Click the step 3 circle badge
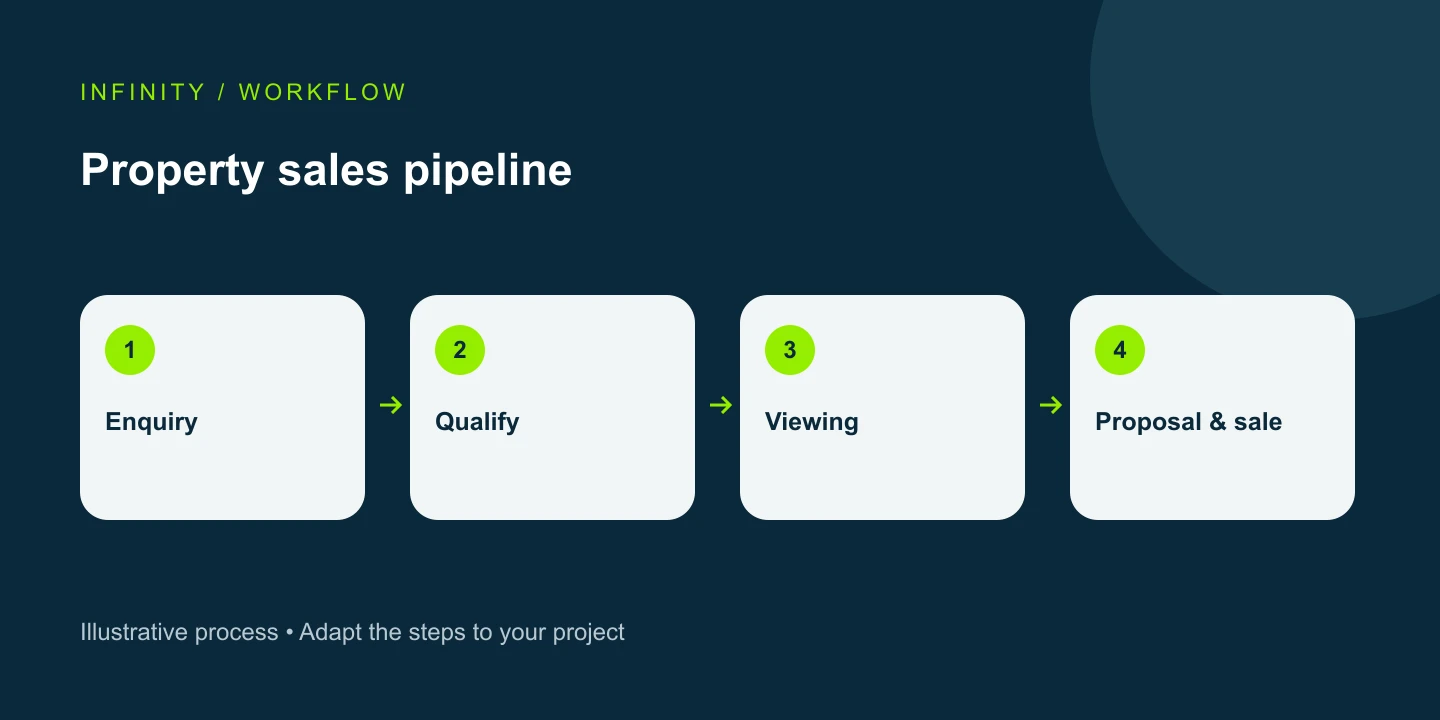This screenshot has height=720, width=1440. pos(790,350)
